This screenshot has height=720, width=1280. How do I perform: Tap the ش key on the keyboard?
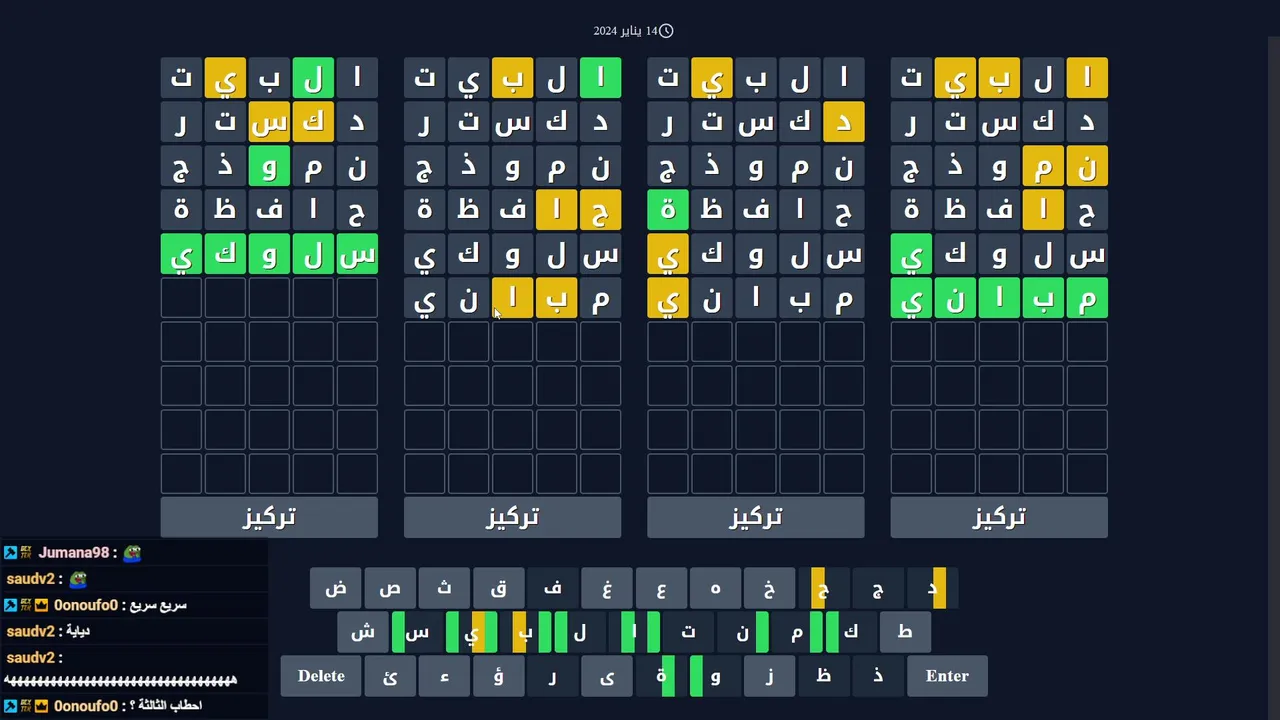click(x=363, y=632)
